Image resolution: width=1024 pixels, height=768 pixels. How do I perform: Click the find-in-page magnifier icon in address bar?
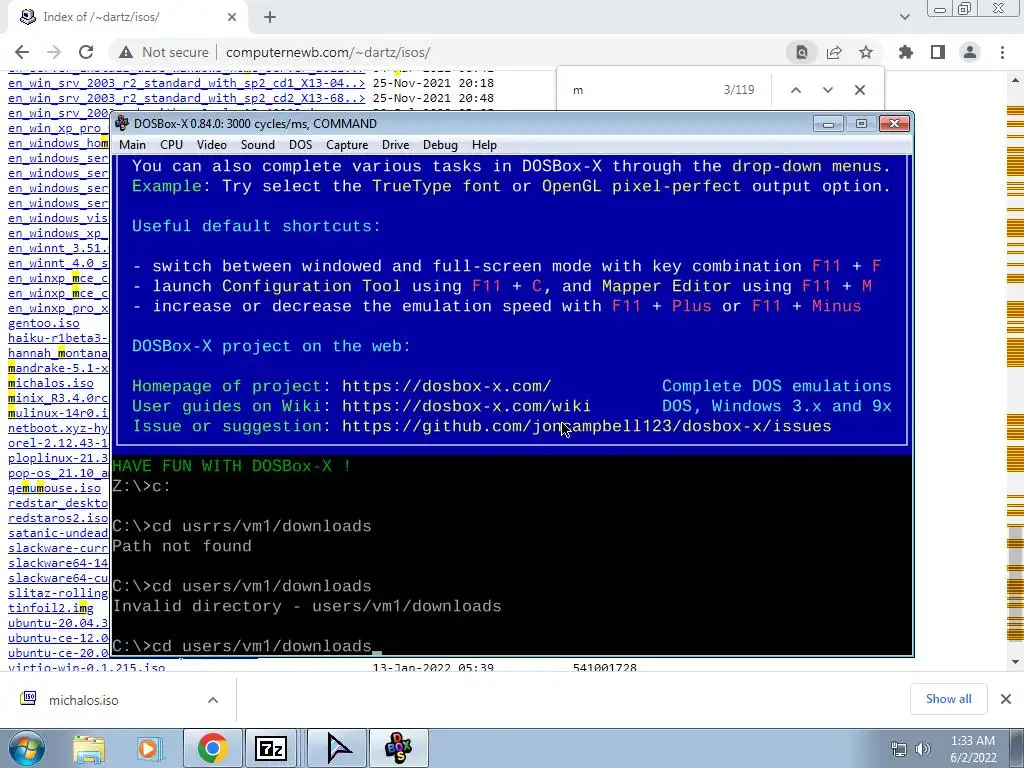point(802,52)
